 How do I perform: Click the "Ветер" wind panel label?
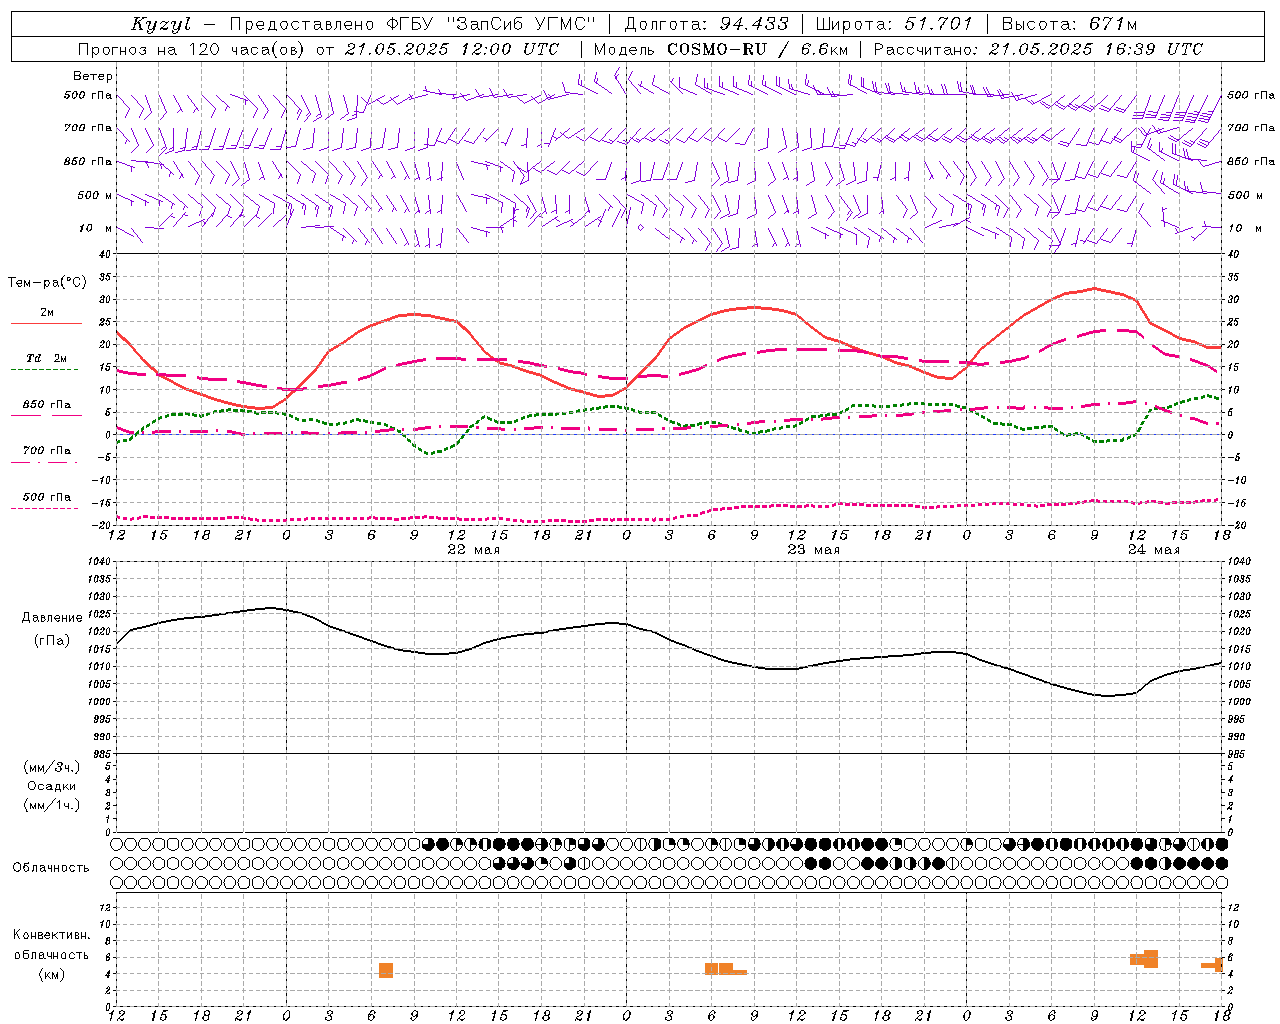tap(93, 76)
